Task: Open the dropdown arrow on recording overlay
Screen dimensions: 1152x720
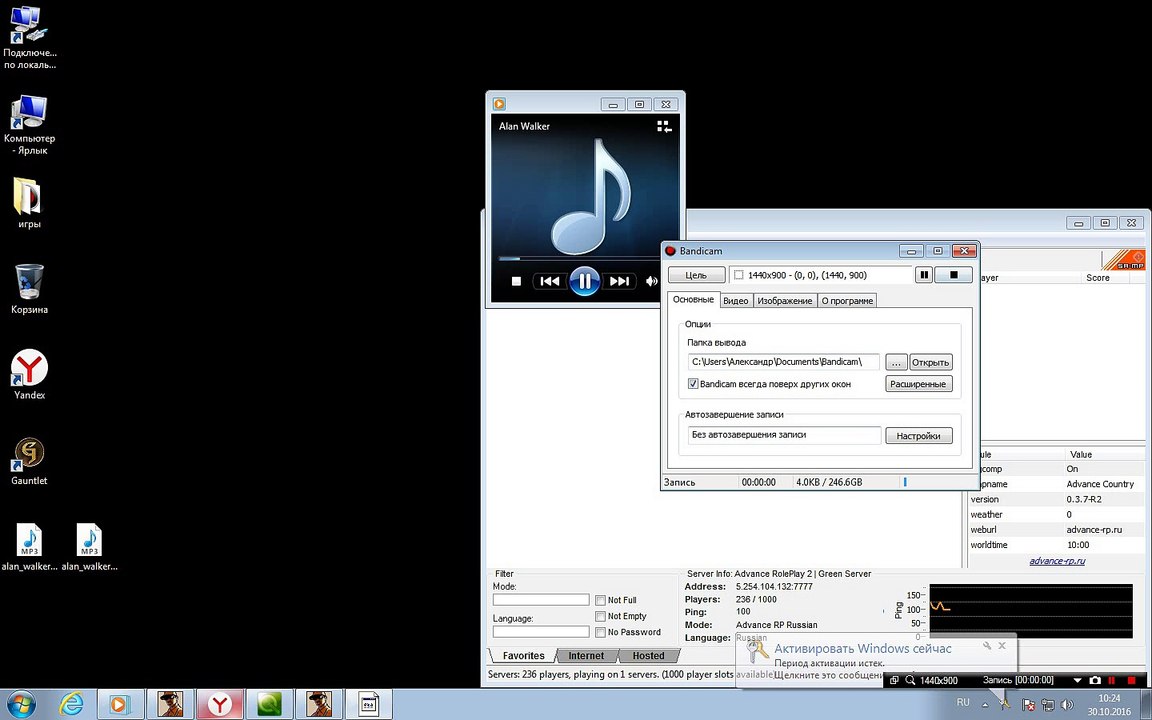Action: pyautogui.click(x=1078, y=681)
